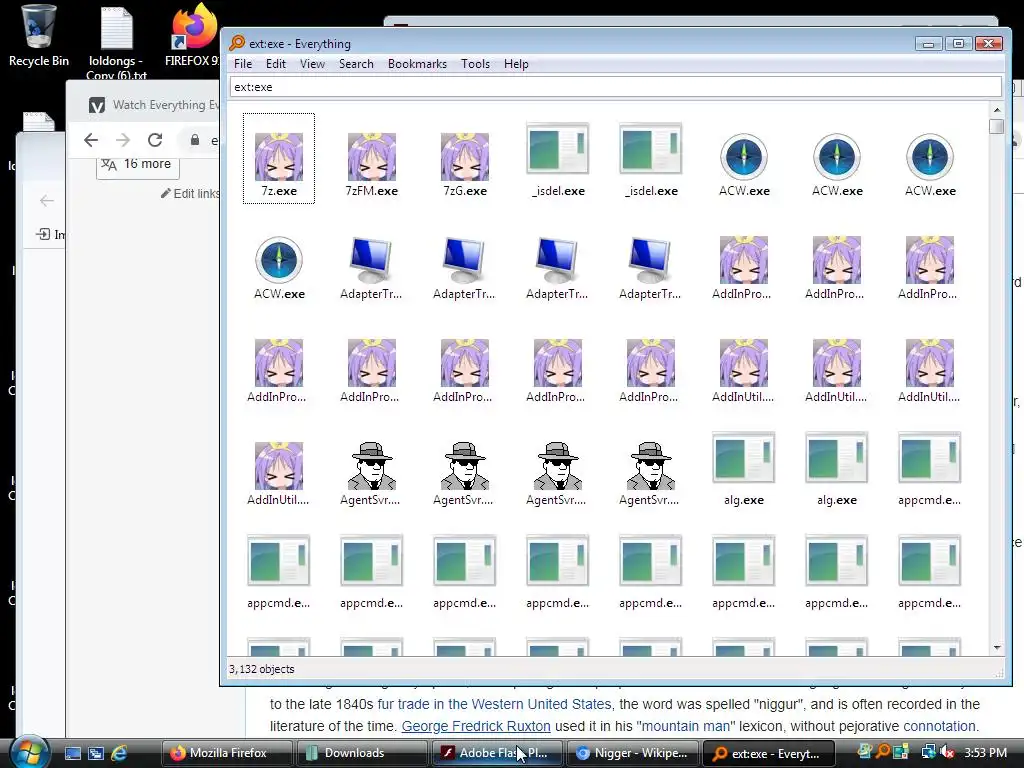Click the ext:exe search box
The width and height of the screenshot is (1024, 768).
click(x=615, y=87)
